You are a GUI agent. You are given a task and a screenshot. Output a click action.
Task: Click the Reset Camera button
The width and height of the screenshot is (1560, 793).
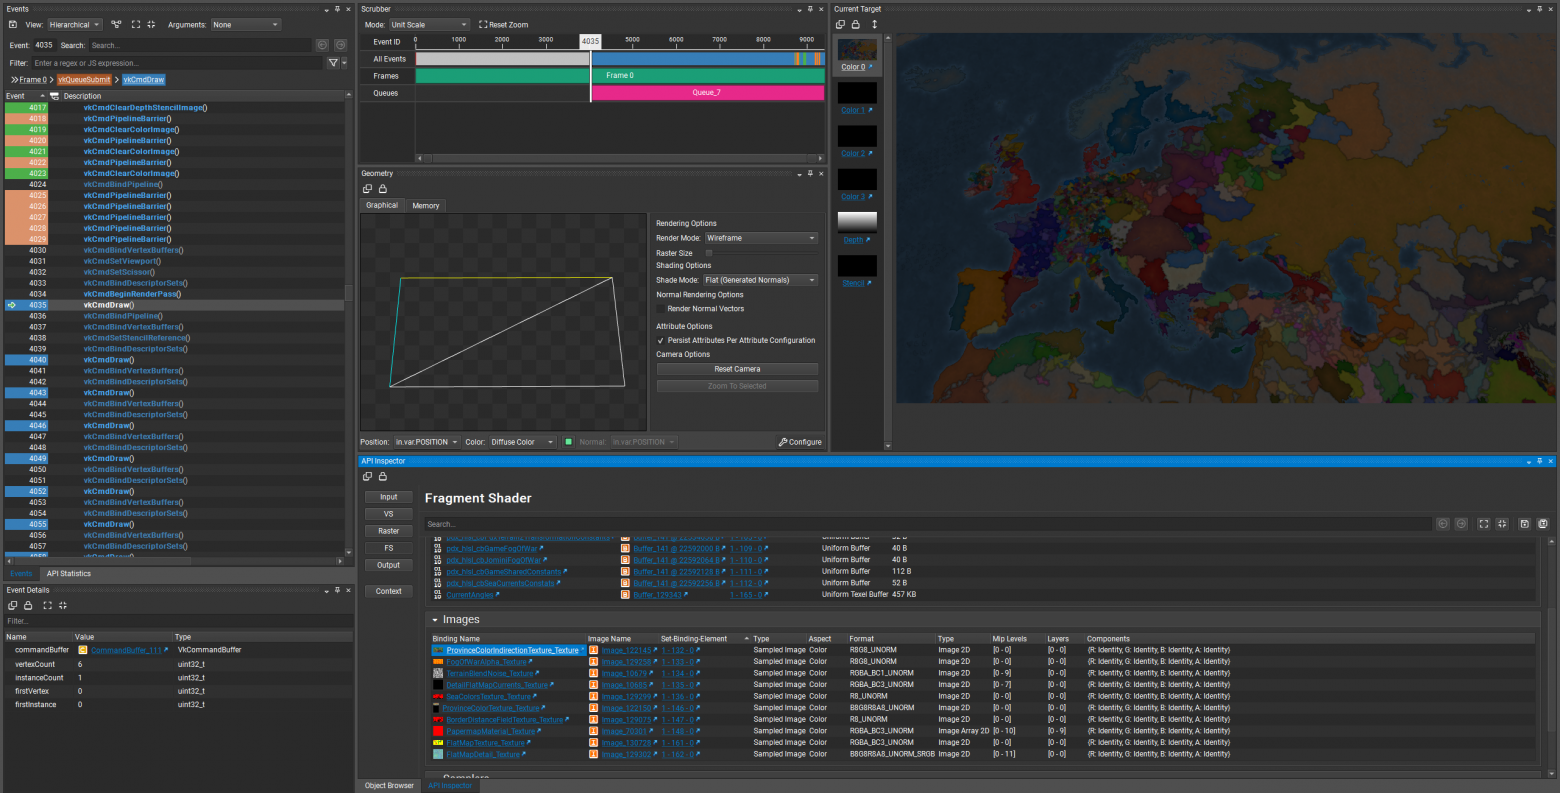pyautogui.click(x=737, y=369)
